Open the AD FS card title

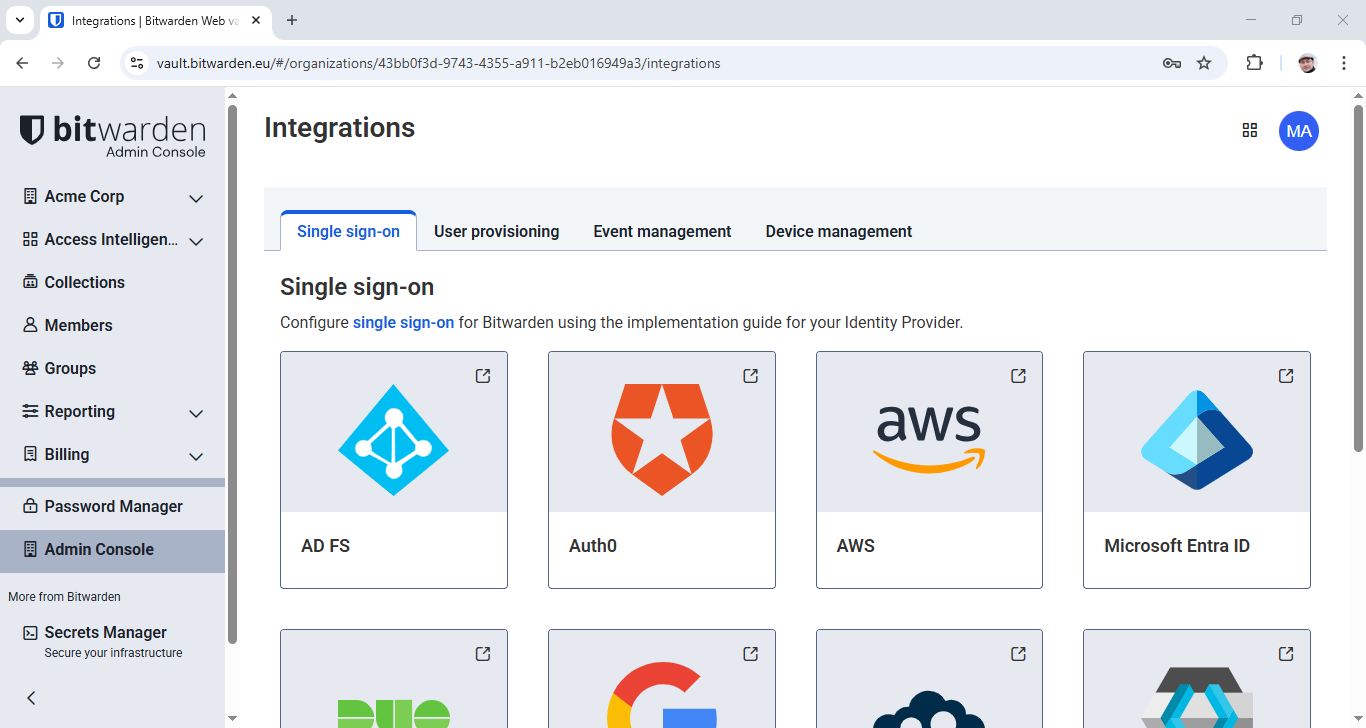[x=325, y=546]
